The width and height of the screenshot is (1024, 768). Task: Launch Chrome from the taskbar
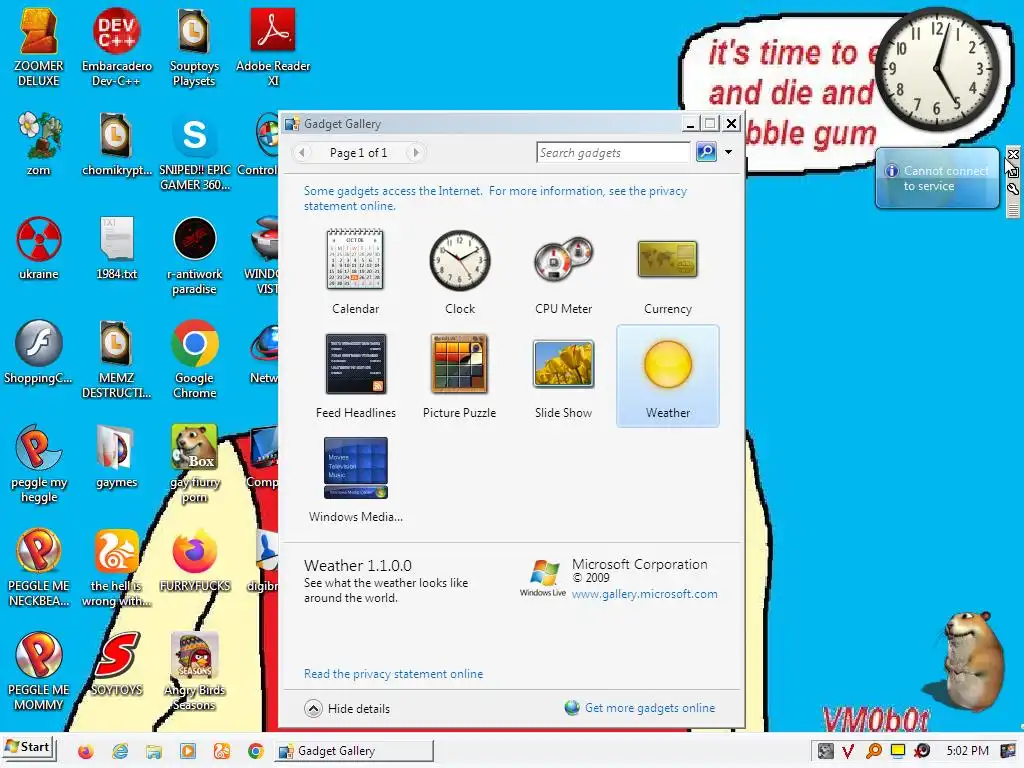[256, 751]
